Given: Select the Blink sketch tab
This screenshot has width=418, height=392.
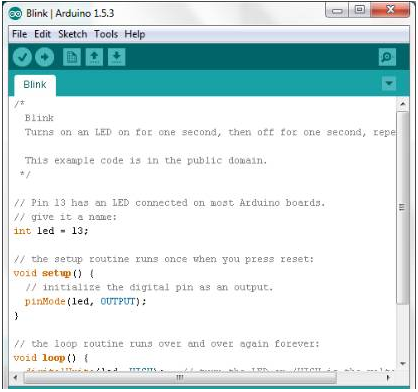Looking at the screenshot, I should [x=35, y=85].
